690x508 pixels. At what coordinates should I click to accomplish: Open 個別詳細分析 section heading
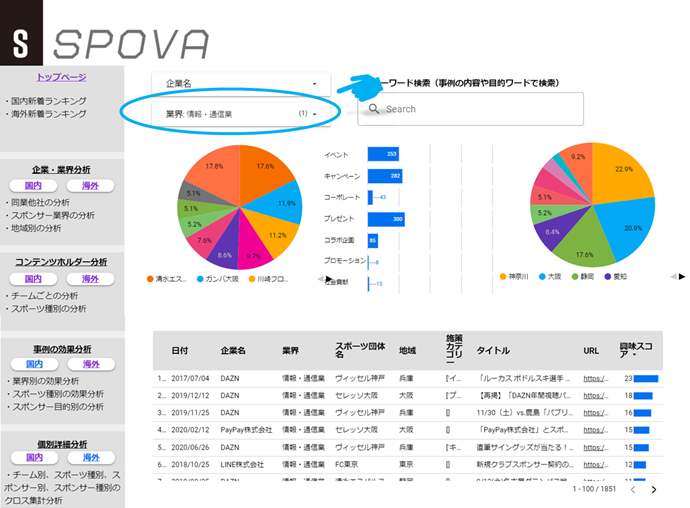[62, 444]
